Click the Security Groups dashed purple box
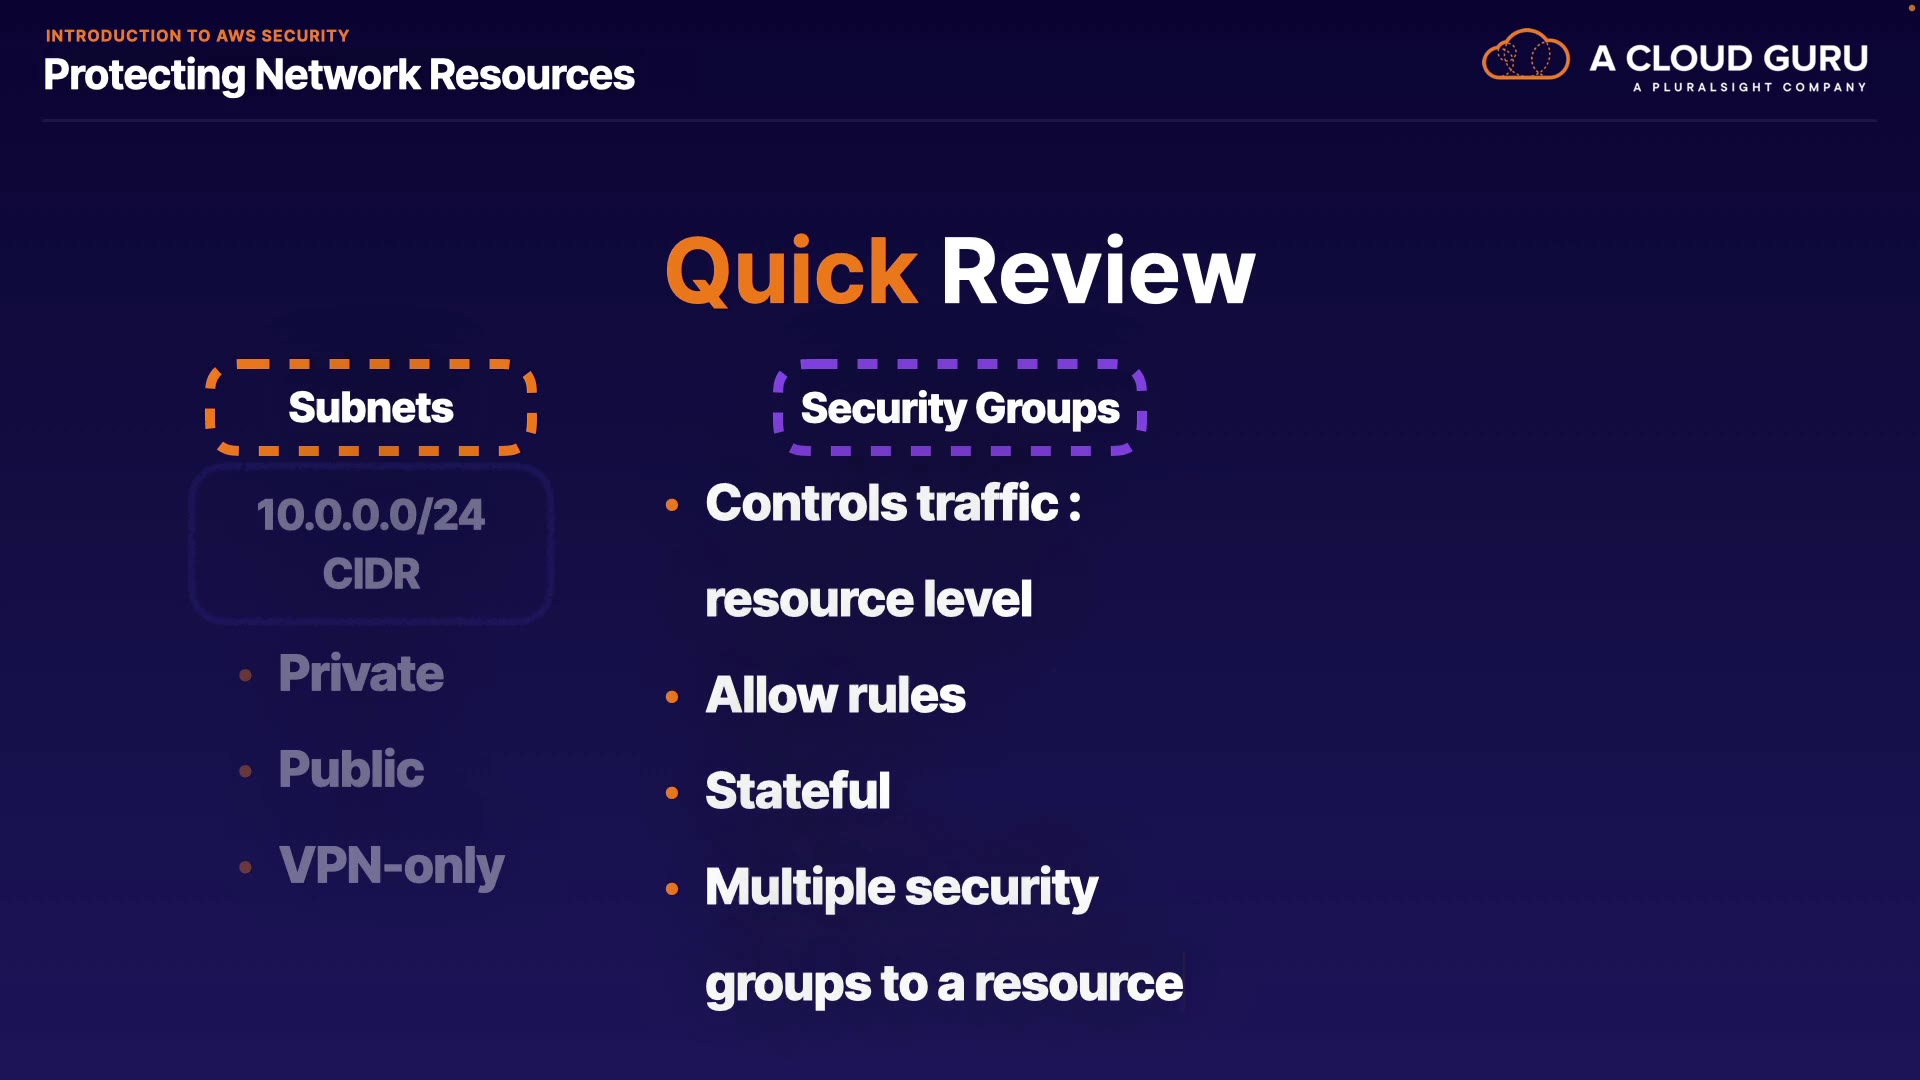Viewport: 1920px width, 1080px height. point(960,408)
